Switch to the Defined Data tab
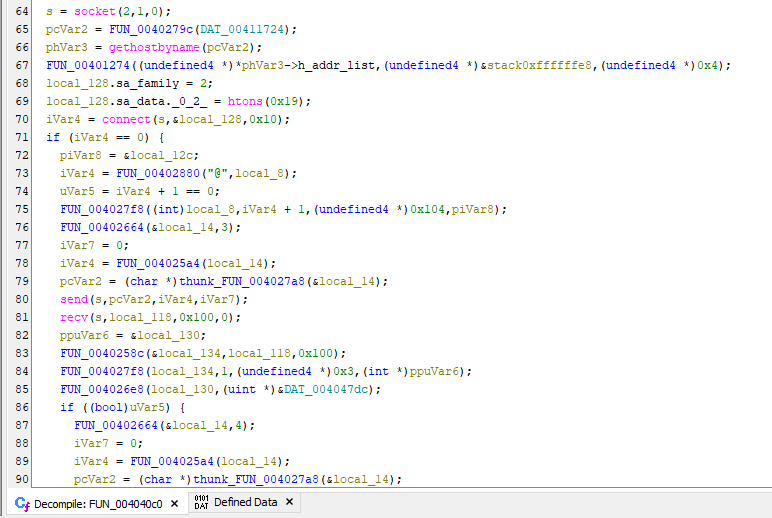The image size is (772, 518). (245, 503)
